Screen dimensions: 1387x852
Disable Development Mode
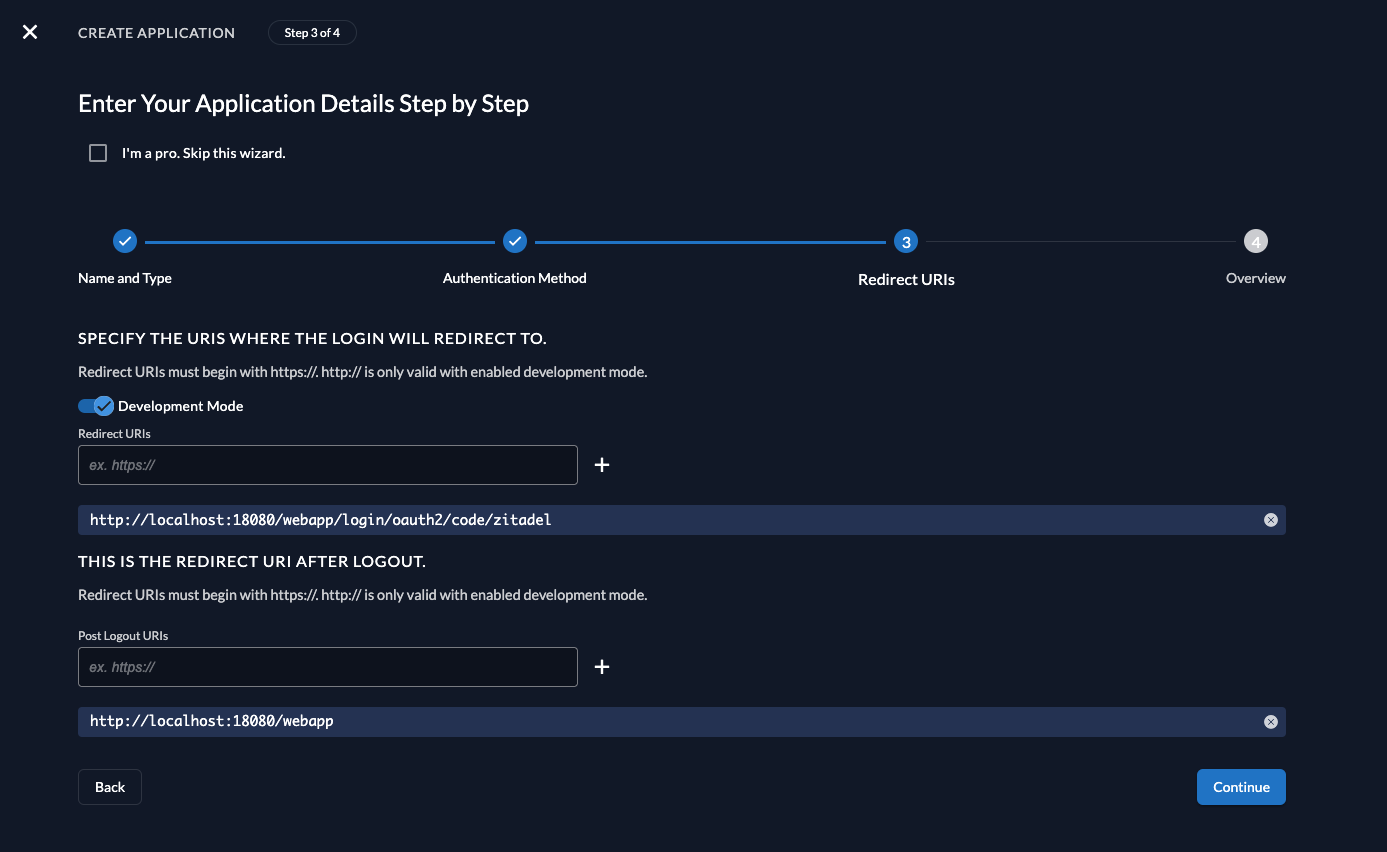pos(95,406)
